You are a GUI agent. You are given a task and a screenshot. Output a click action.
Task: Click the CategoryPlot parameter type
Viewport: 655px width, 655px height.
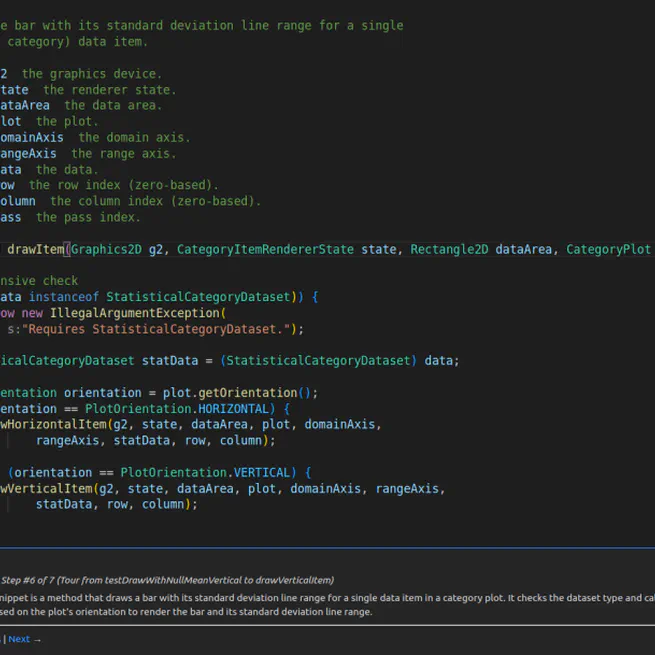point(608,249)
